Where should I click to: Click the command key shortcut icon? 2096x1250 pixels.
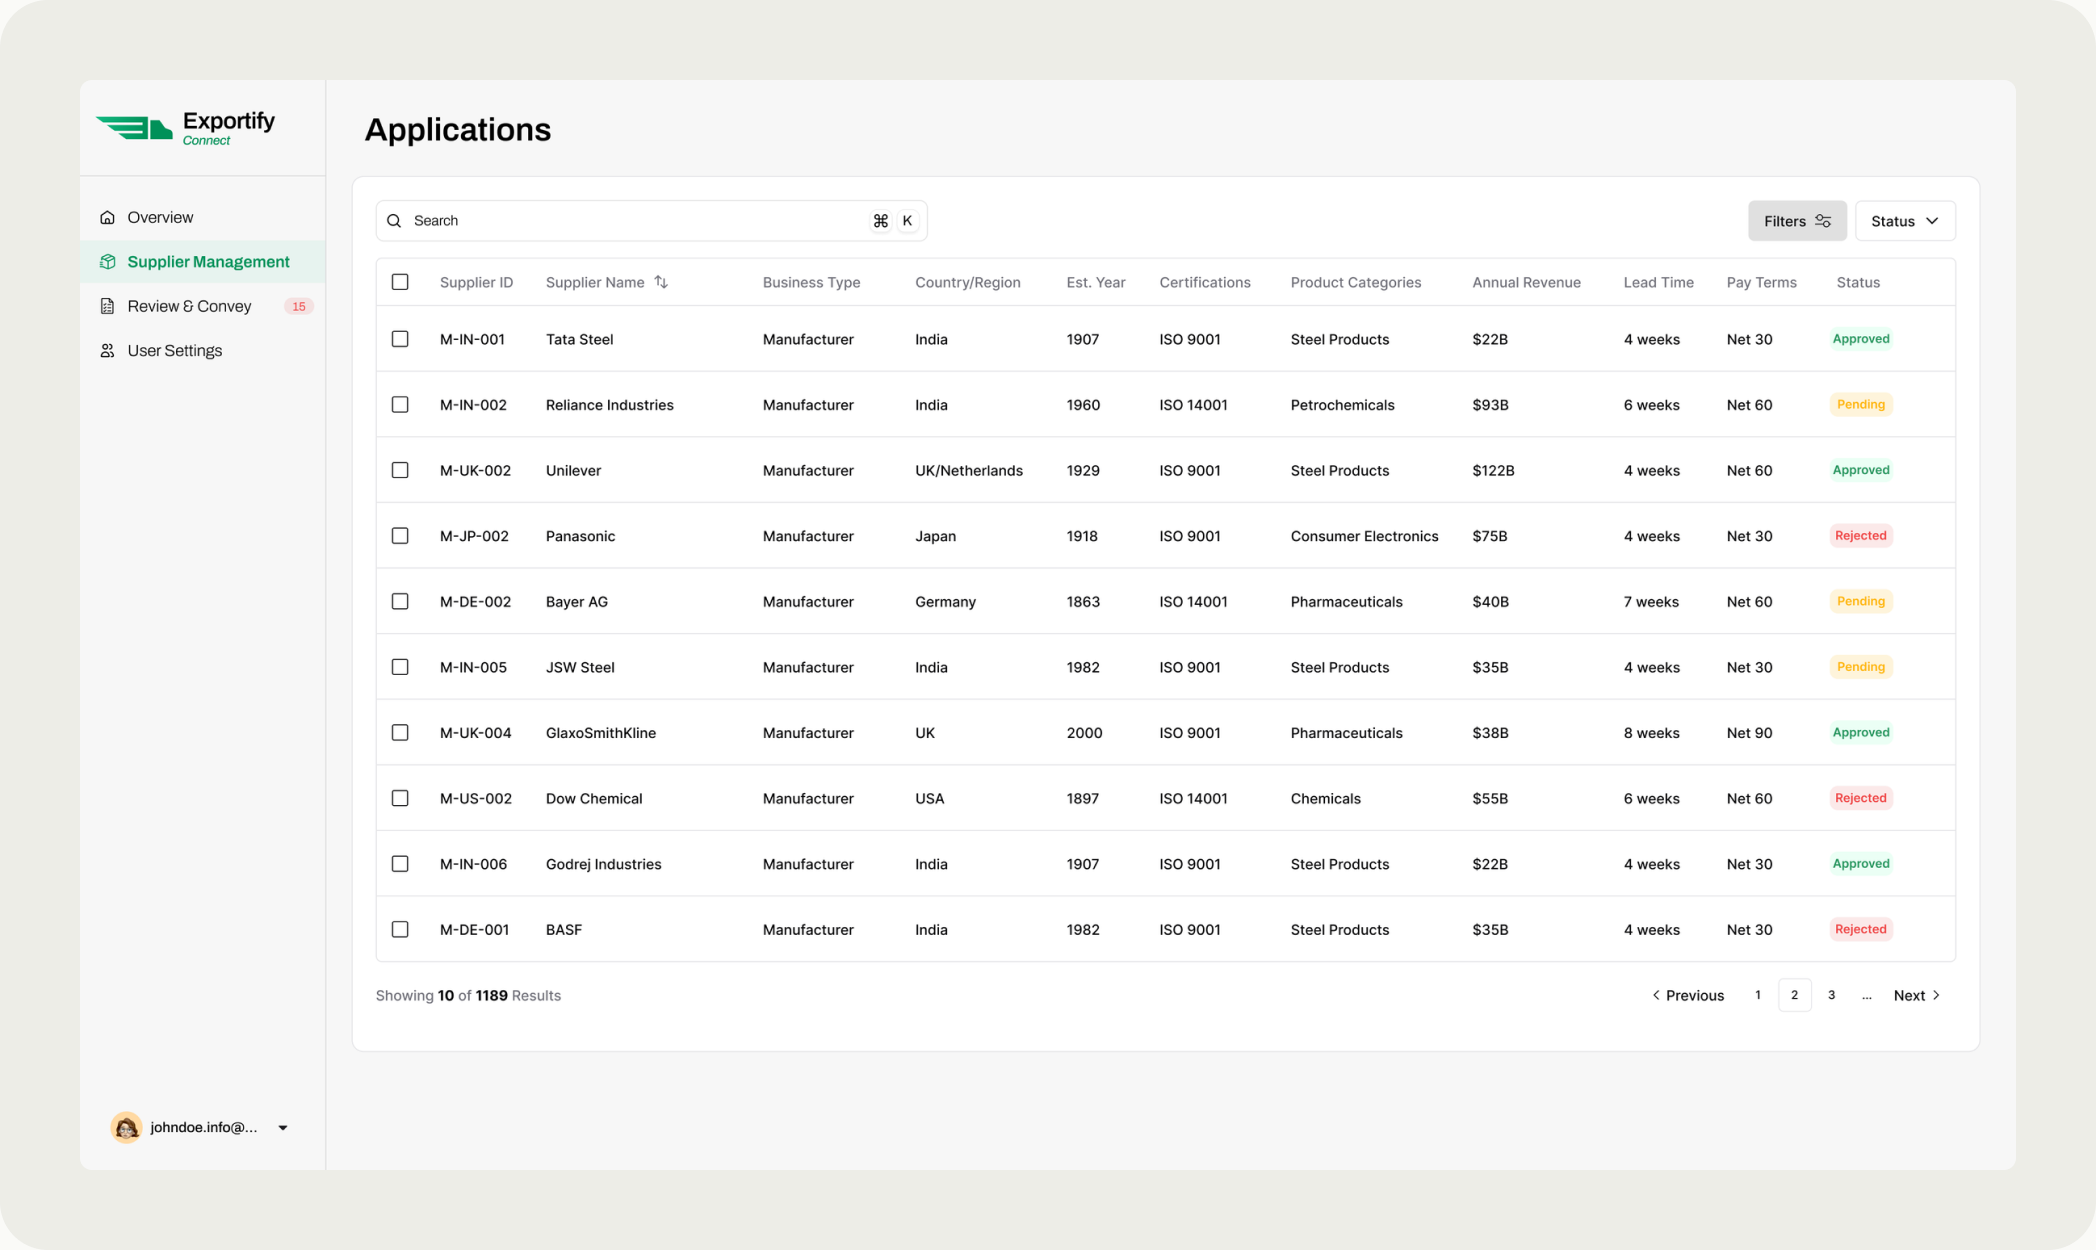[880, 221]
